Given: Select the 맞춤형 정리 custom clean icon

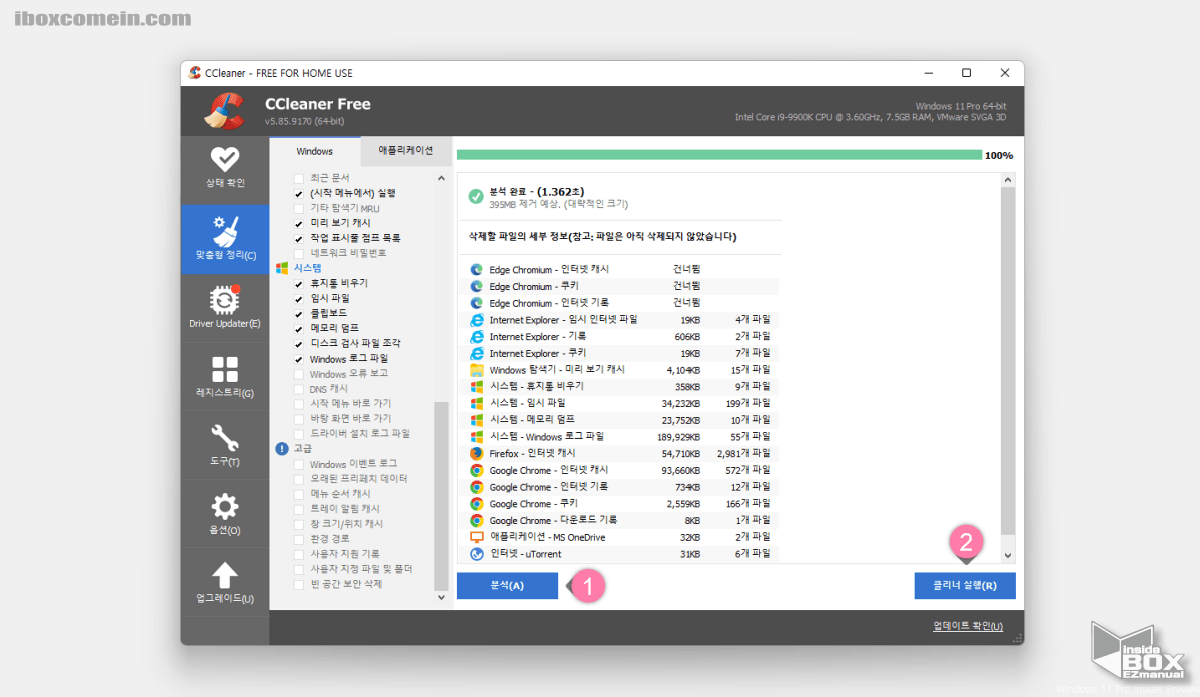Looking at the screenshot, I should (224, 239).
